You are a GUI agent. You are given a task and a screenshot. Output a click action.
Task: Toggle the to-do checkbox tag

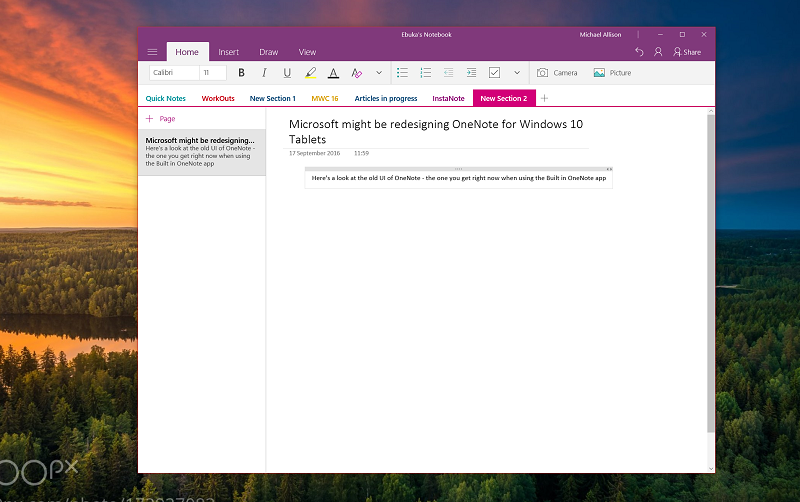pyautogui.click(x=494, y=73)
